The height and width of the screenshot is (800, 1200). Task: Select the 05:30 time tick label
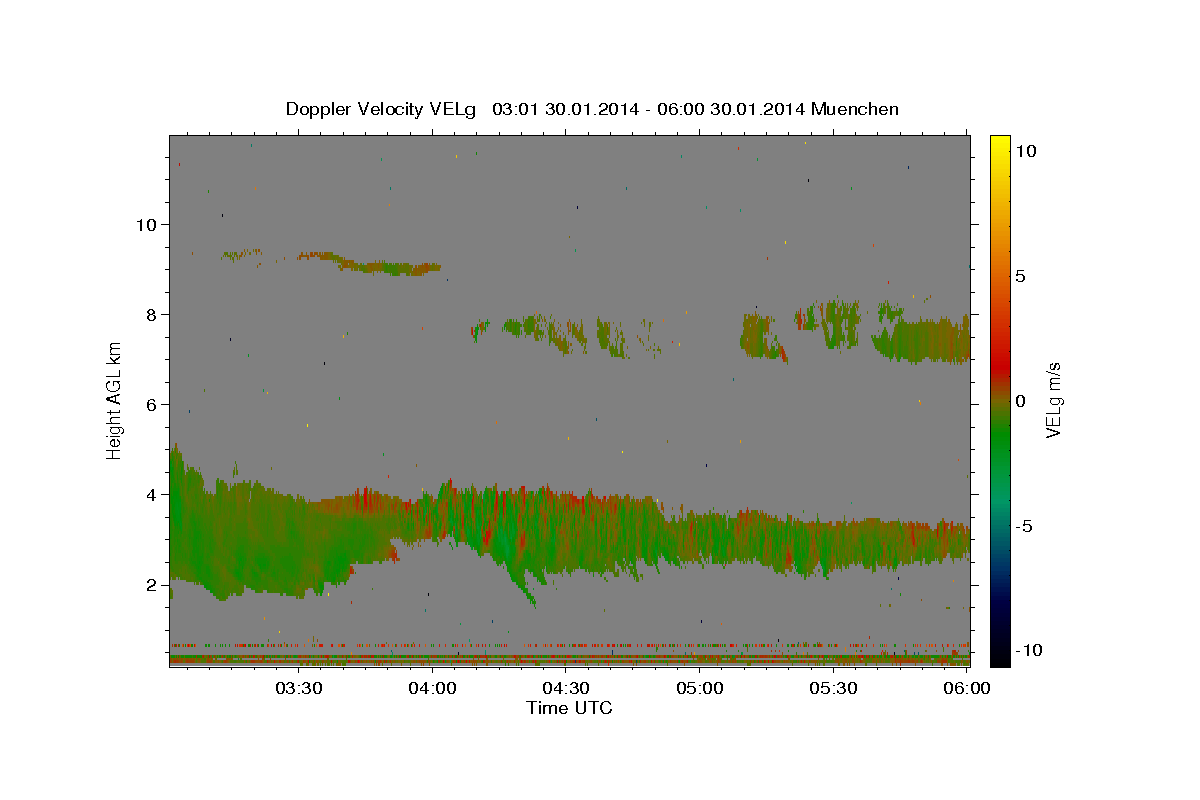coord(833,688)
